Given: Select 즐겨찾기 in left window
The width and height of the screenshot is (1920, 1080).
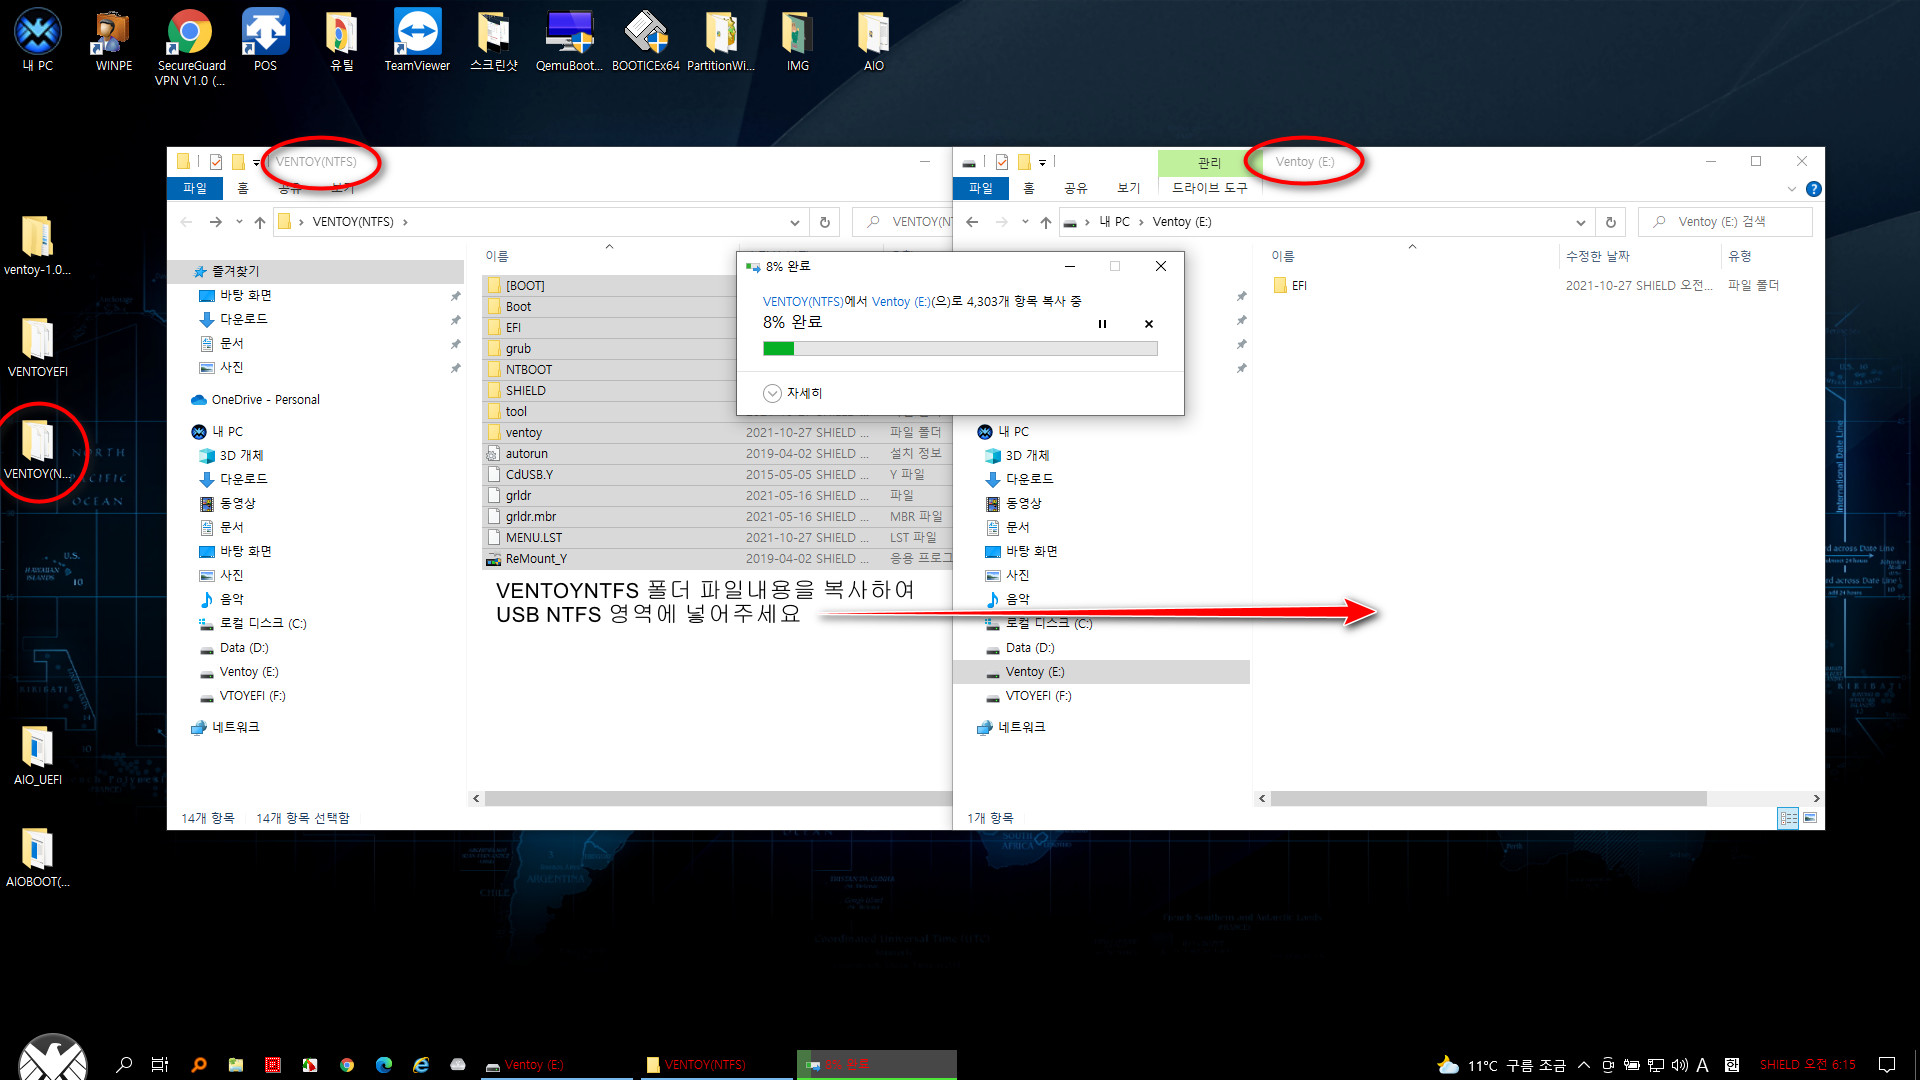Looking at the screenshot, I should (235, 271).
